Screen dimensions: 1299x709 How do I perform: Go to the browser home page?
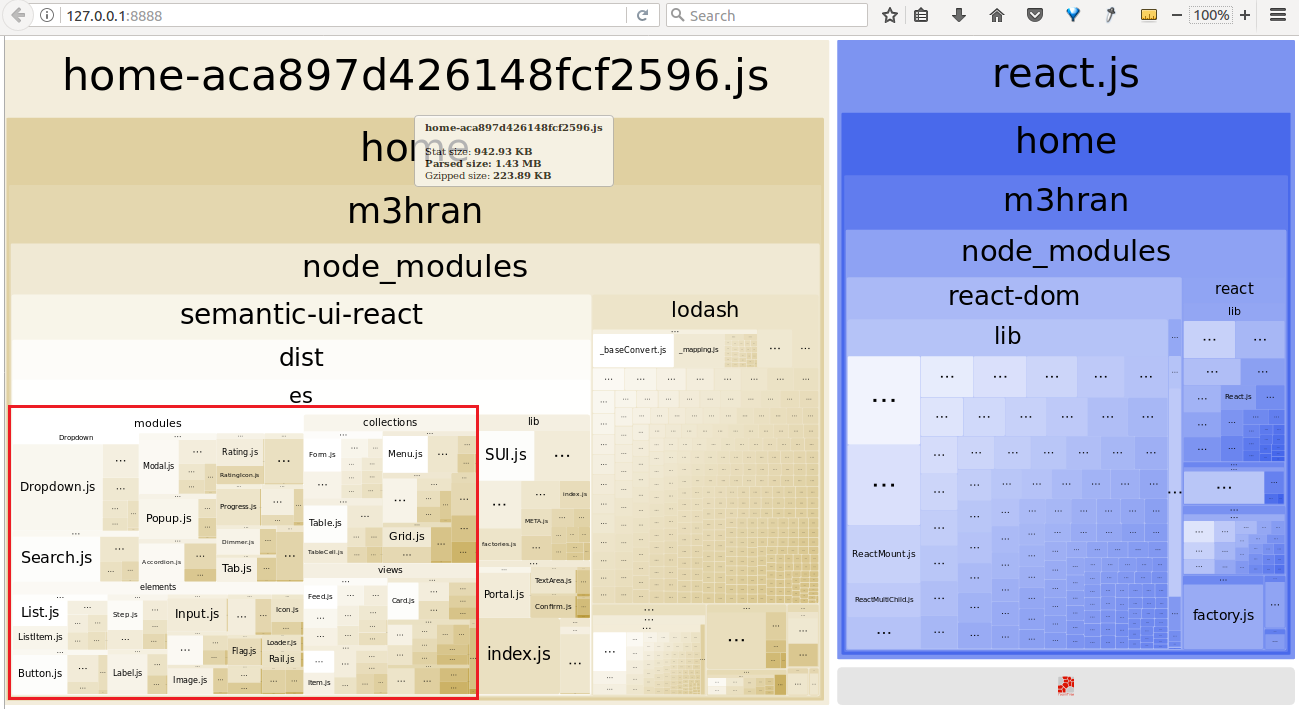[996, 15]
